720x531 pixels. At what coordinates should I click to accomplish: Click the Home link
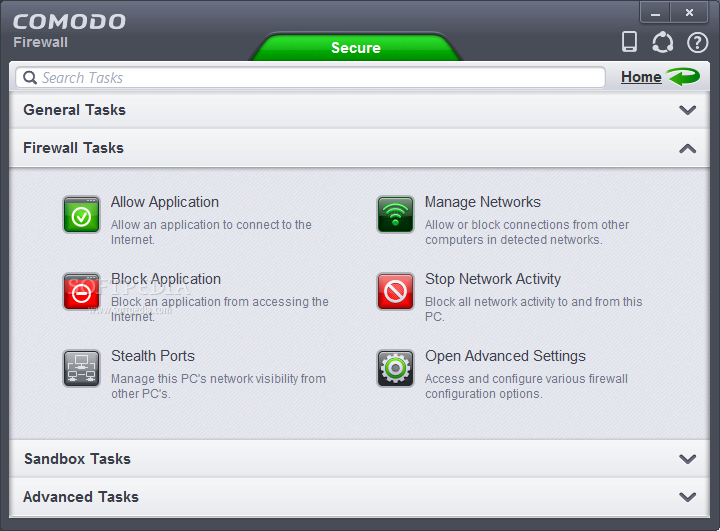point(641,77)
